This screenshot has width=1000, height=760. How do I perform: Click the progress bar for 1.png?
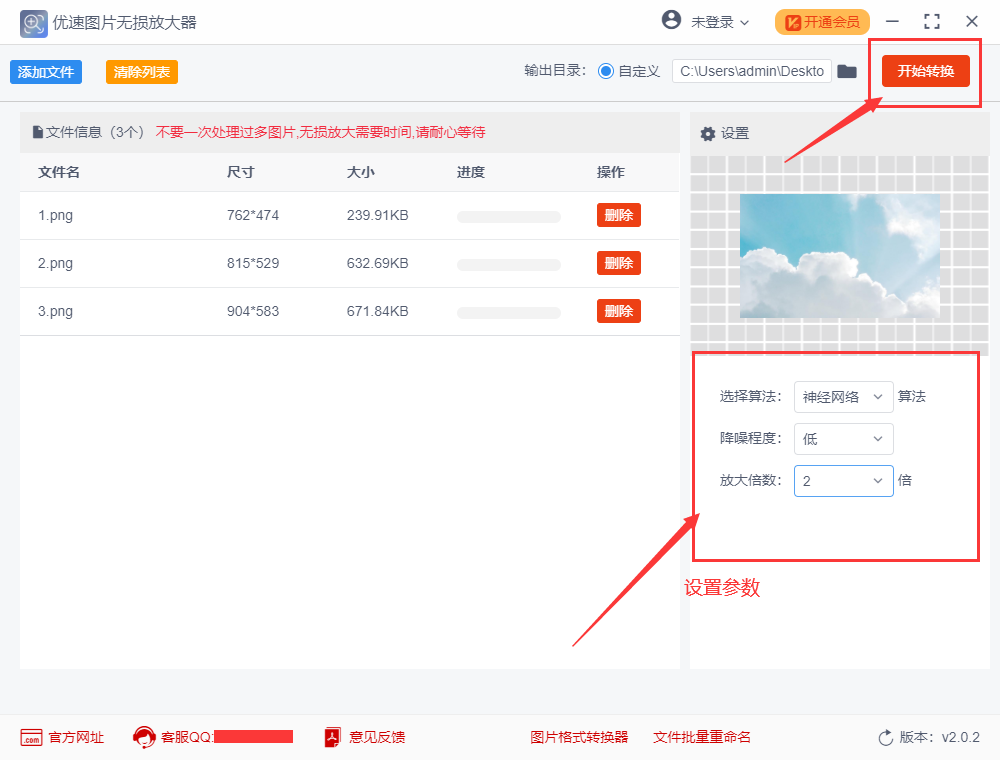pos(509,217)
